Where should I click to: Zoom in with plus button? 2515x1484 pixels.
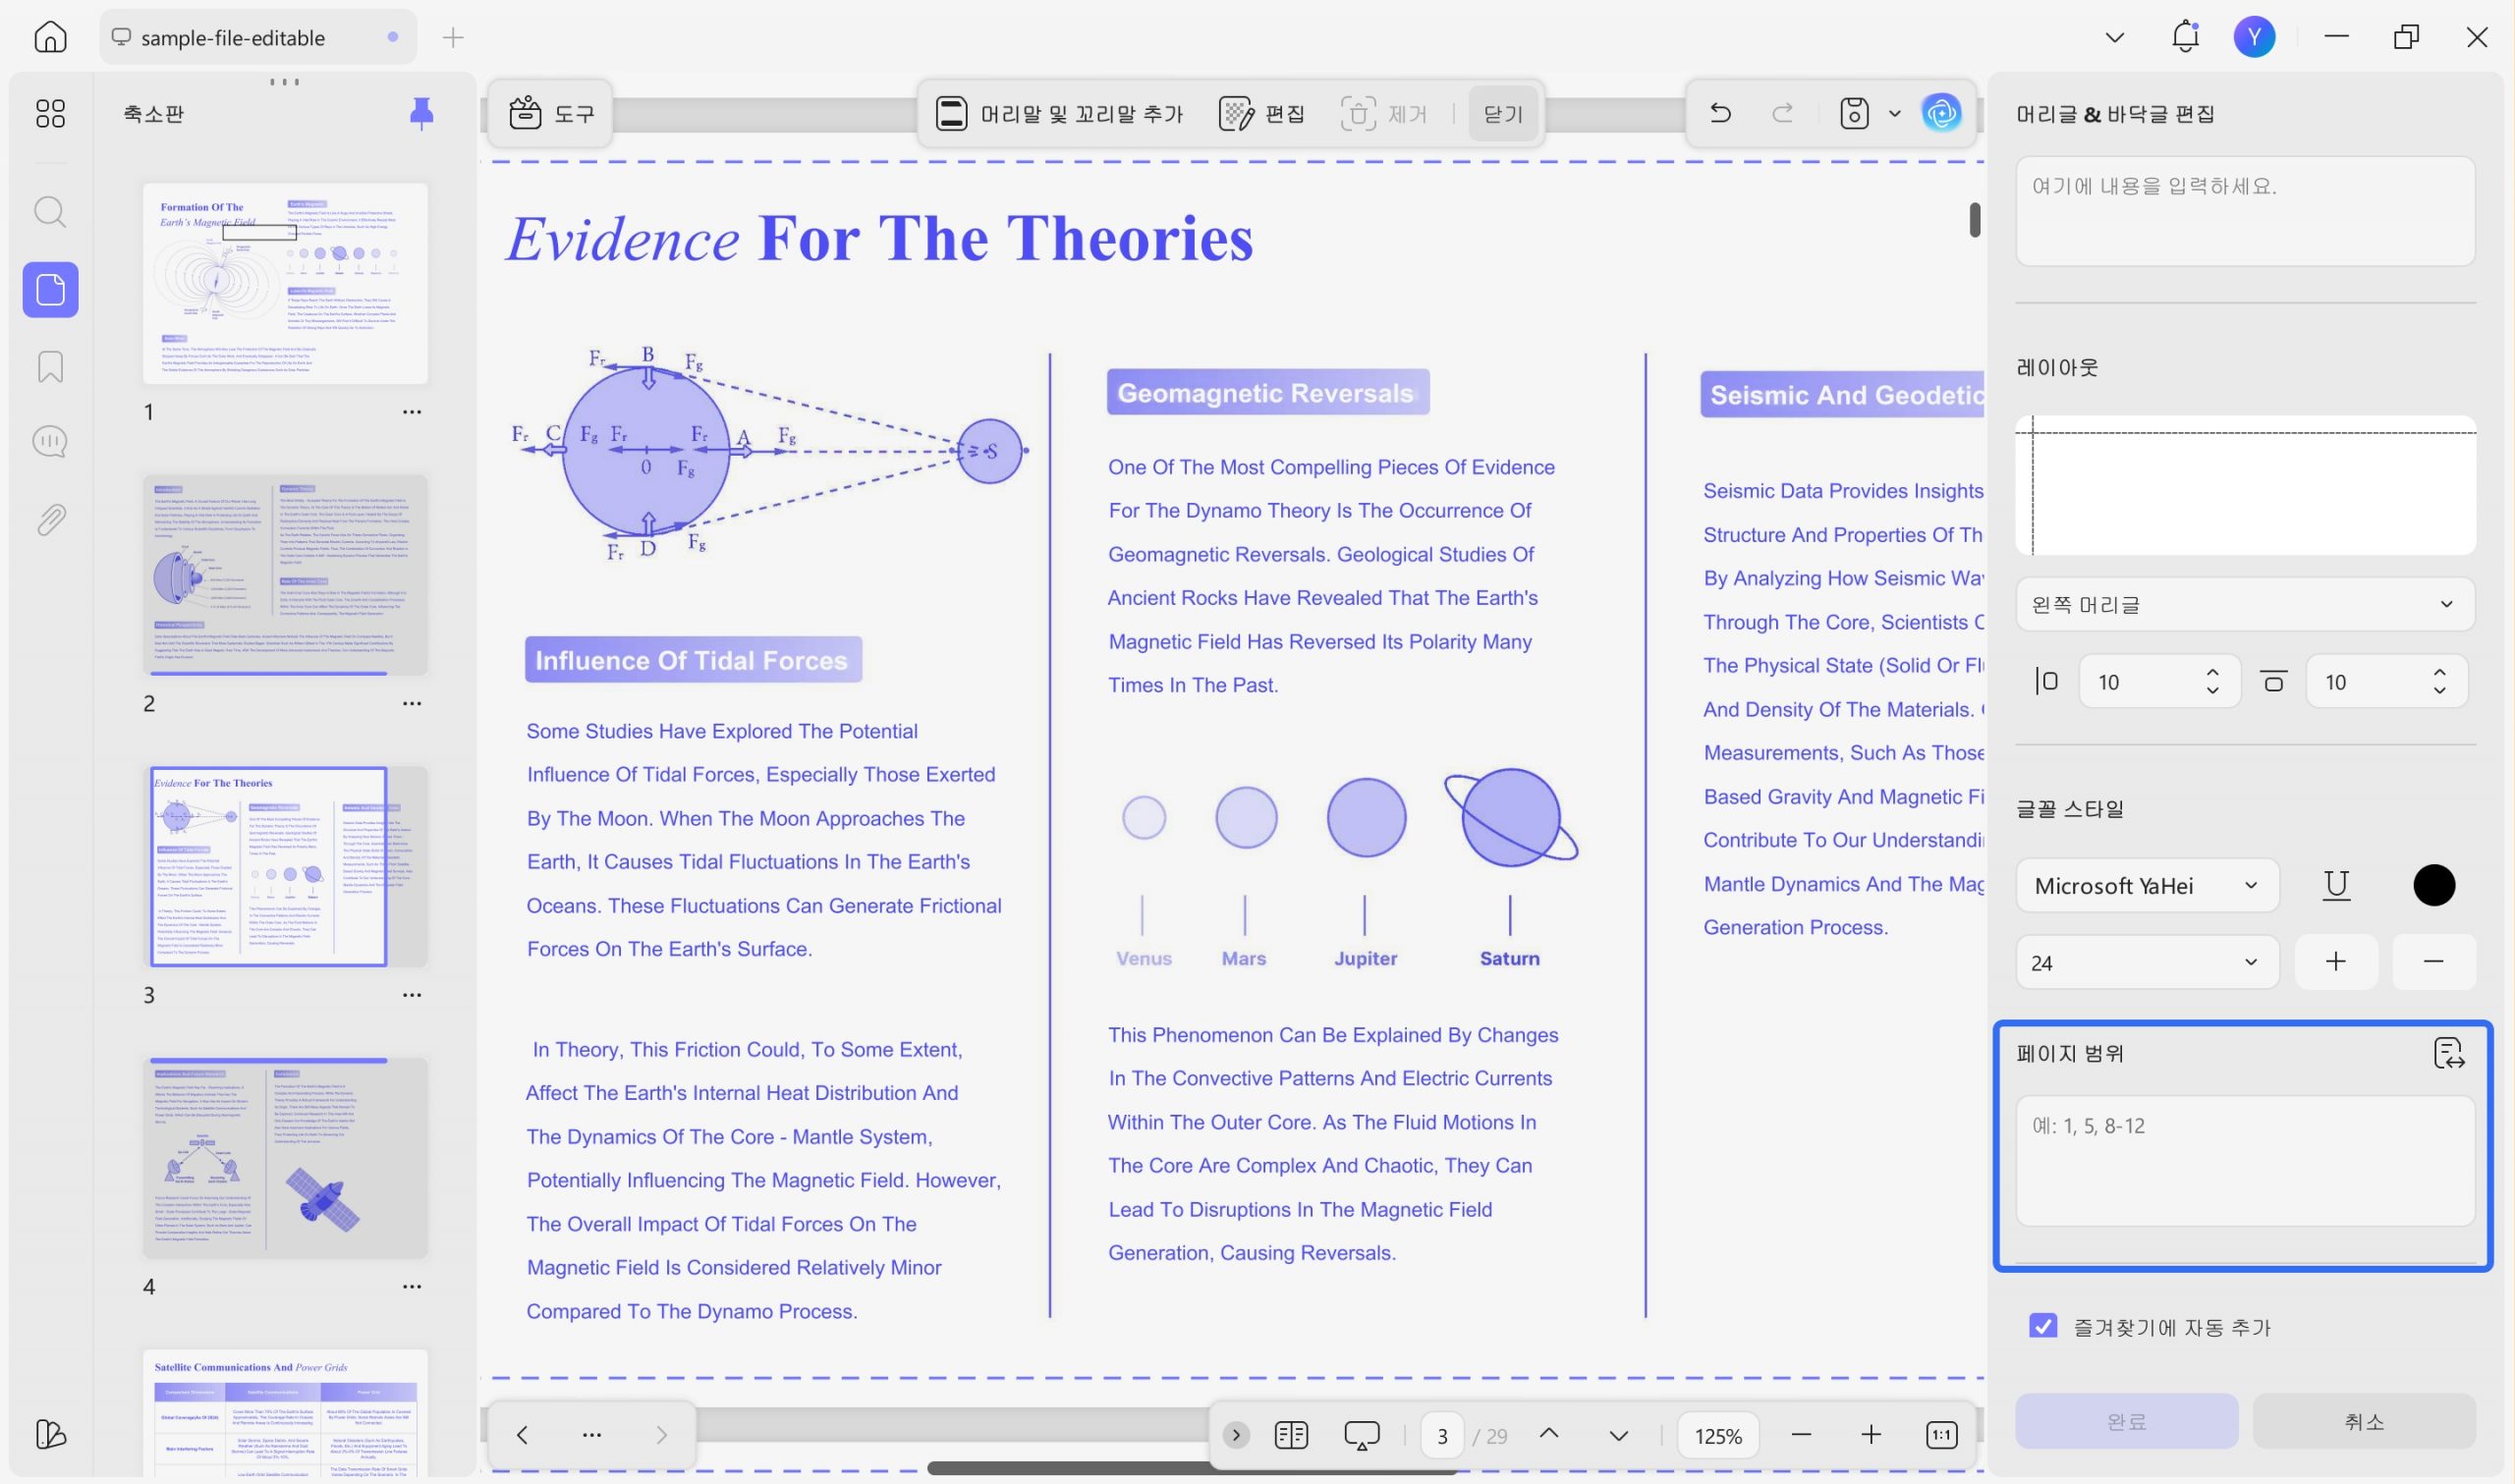coord(1870,1435)
